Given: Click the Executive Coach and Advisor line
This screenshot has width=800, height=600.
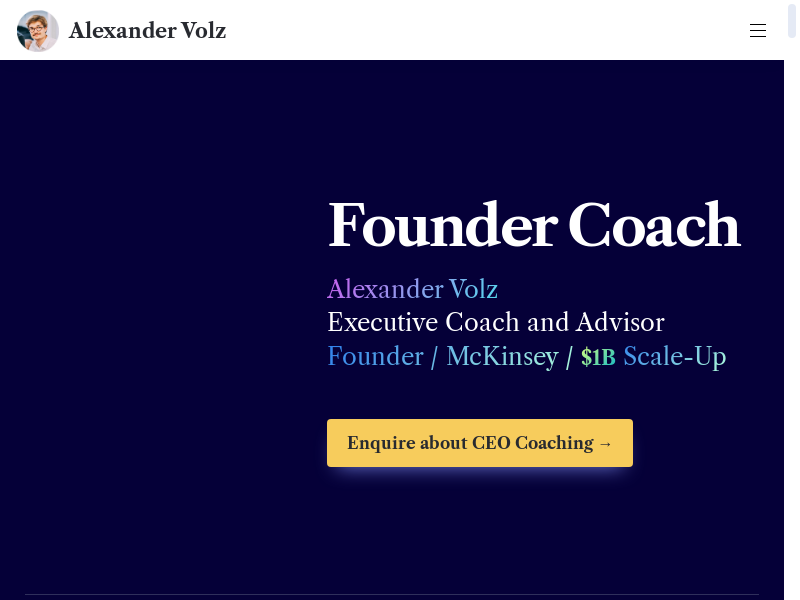Looking at the screenshot, I should pyautogui.click(x=495, y=323).
